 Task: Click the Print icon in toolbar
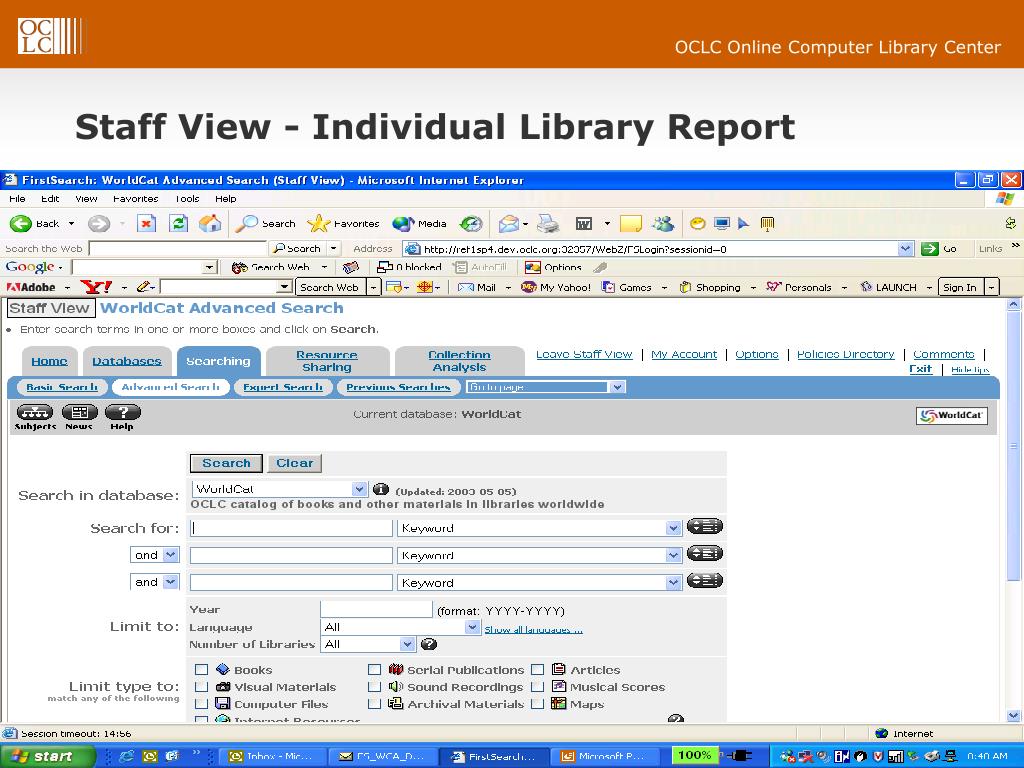[x=548, y=224]
